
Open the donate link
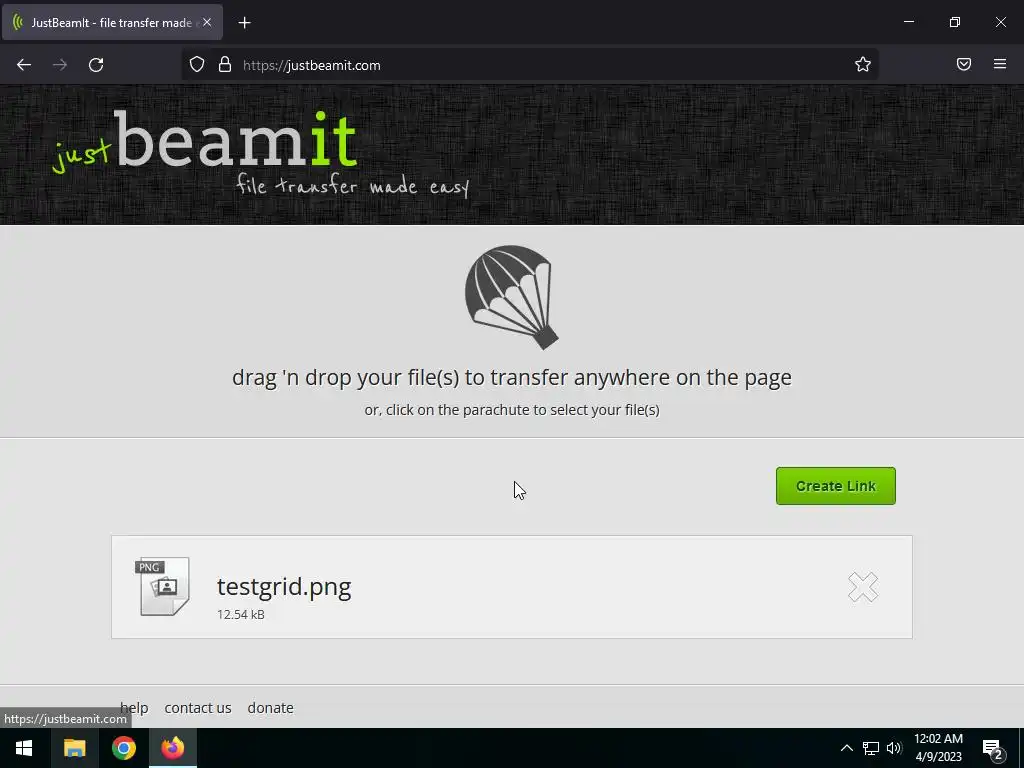270,707
